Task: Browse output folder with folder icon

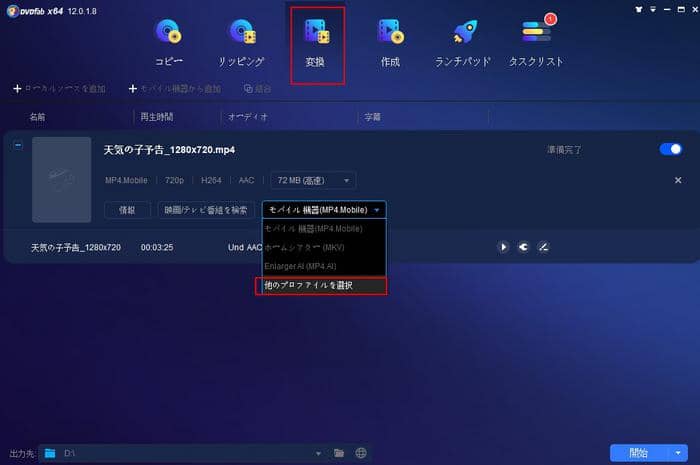Action: pos(339,453)
